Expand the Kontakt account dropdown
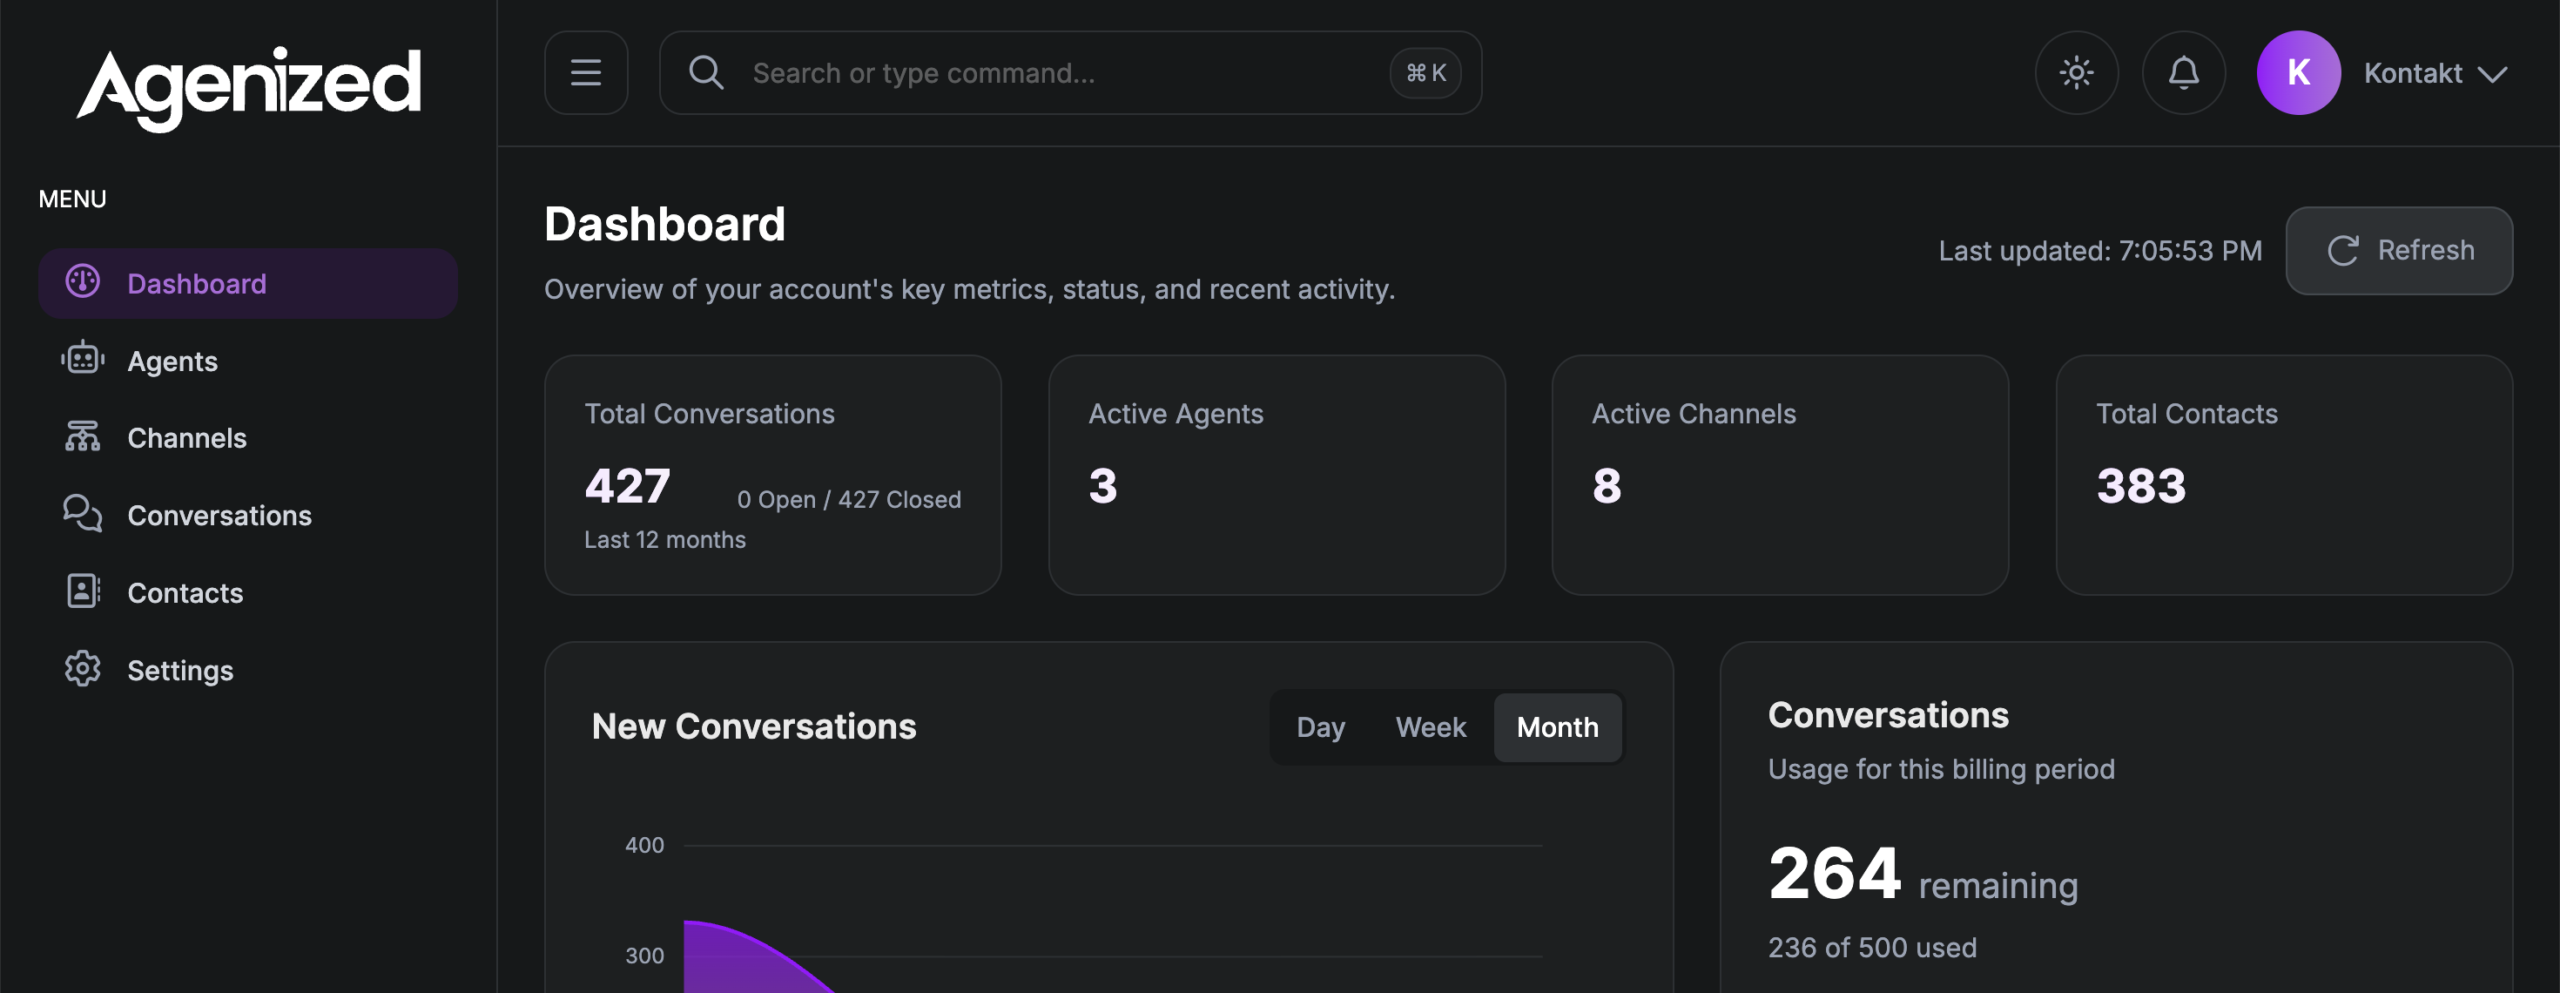The height and width of the screenshot is (993, 2560). point(2436,74)
